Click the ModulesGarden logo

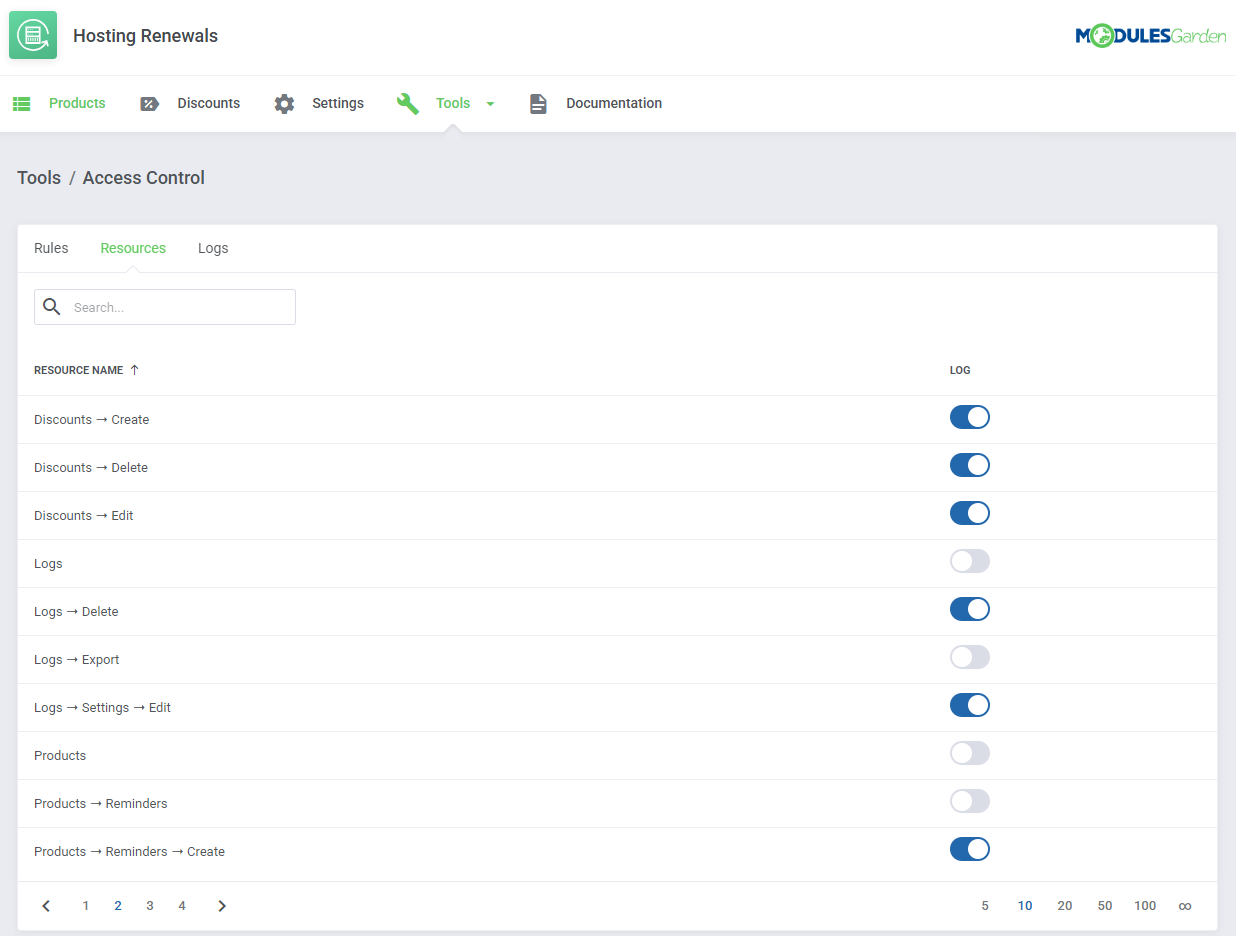[1150, 34]
